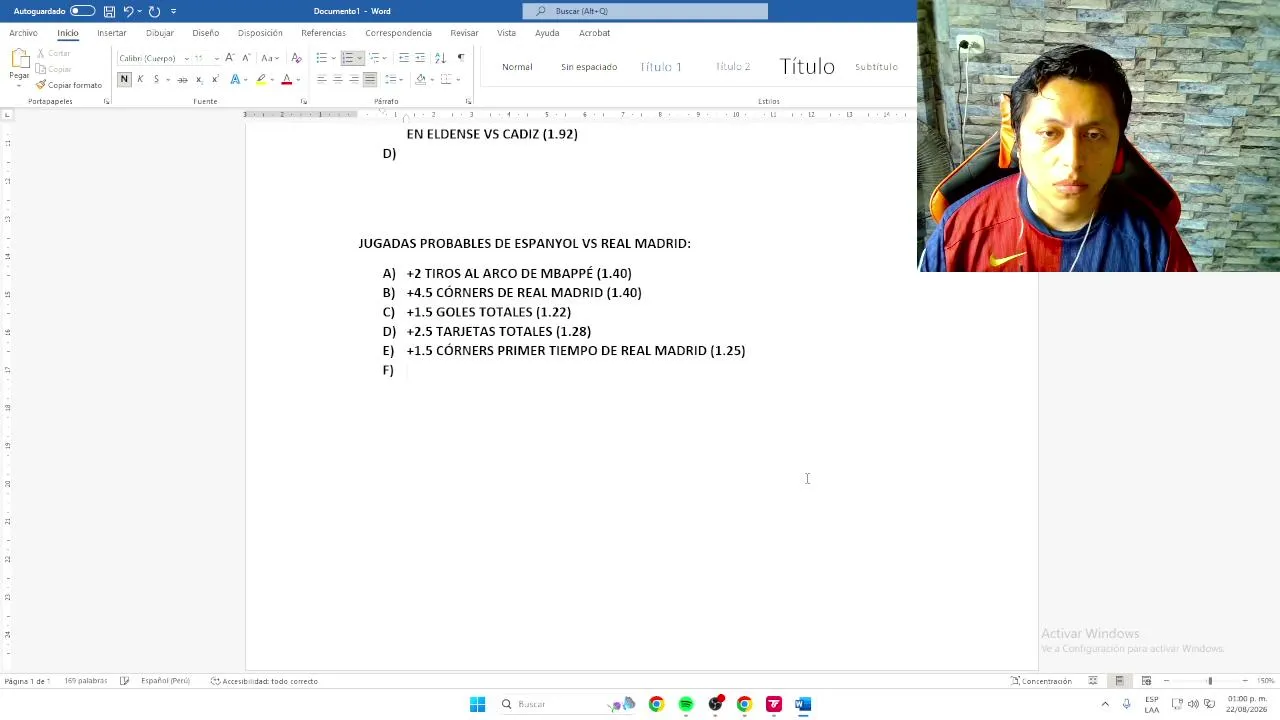This screenshot has width=1280, height=720.
Task: Toggle italic (K) formatting
Action: pyautogui.click(x=140, y=79)
